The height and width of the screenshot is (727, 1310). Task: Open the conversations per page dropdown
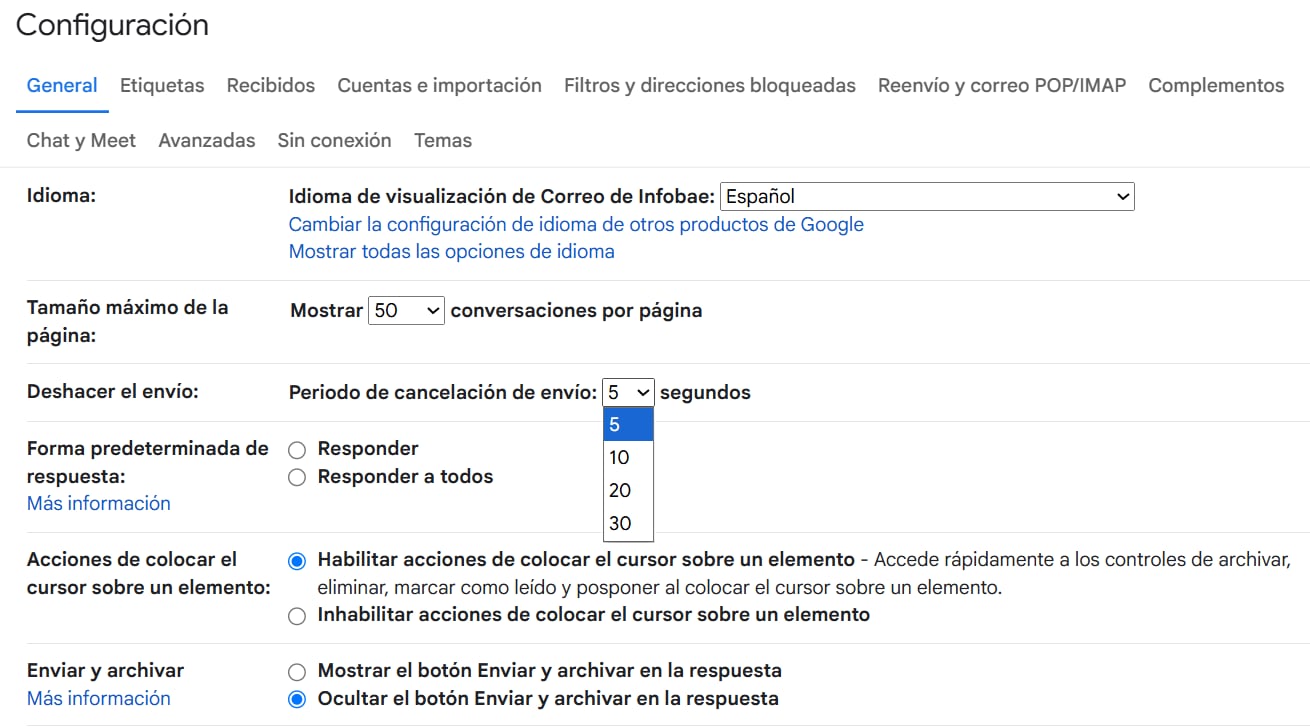pos(406,311)
